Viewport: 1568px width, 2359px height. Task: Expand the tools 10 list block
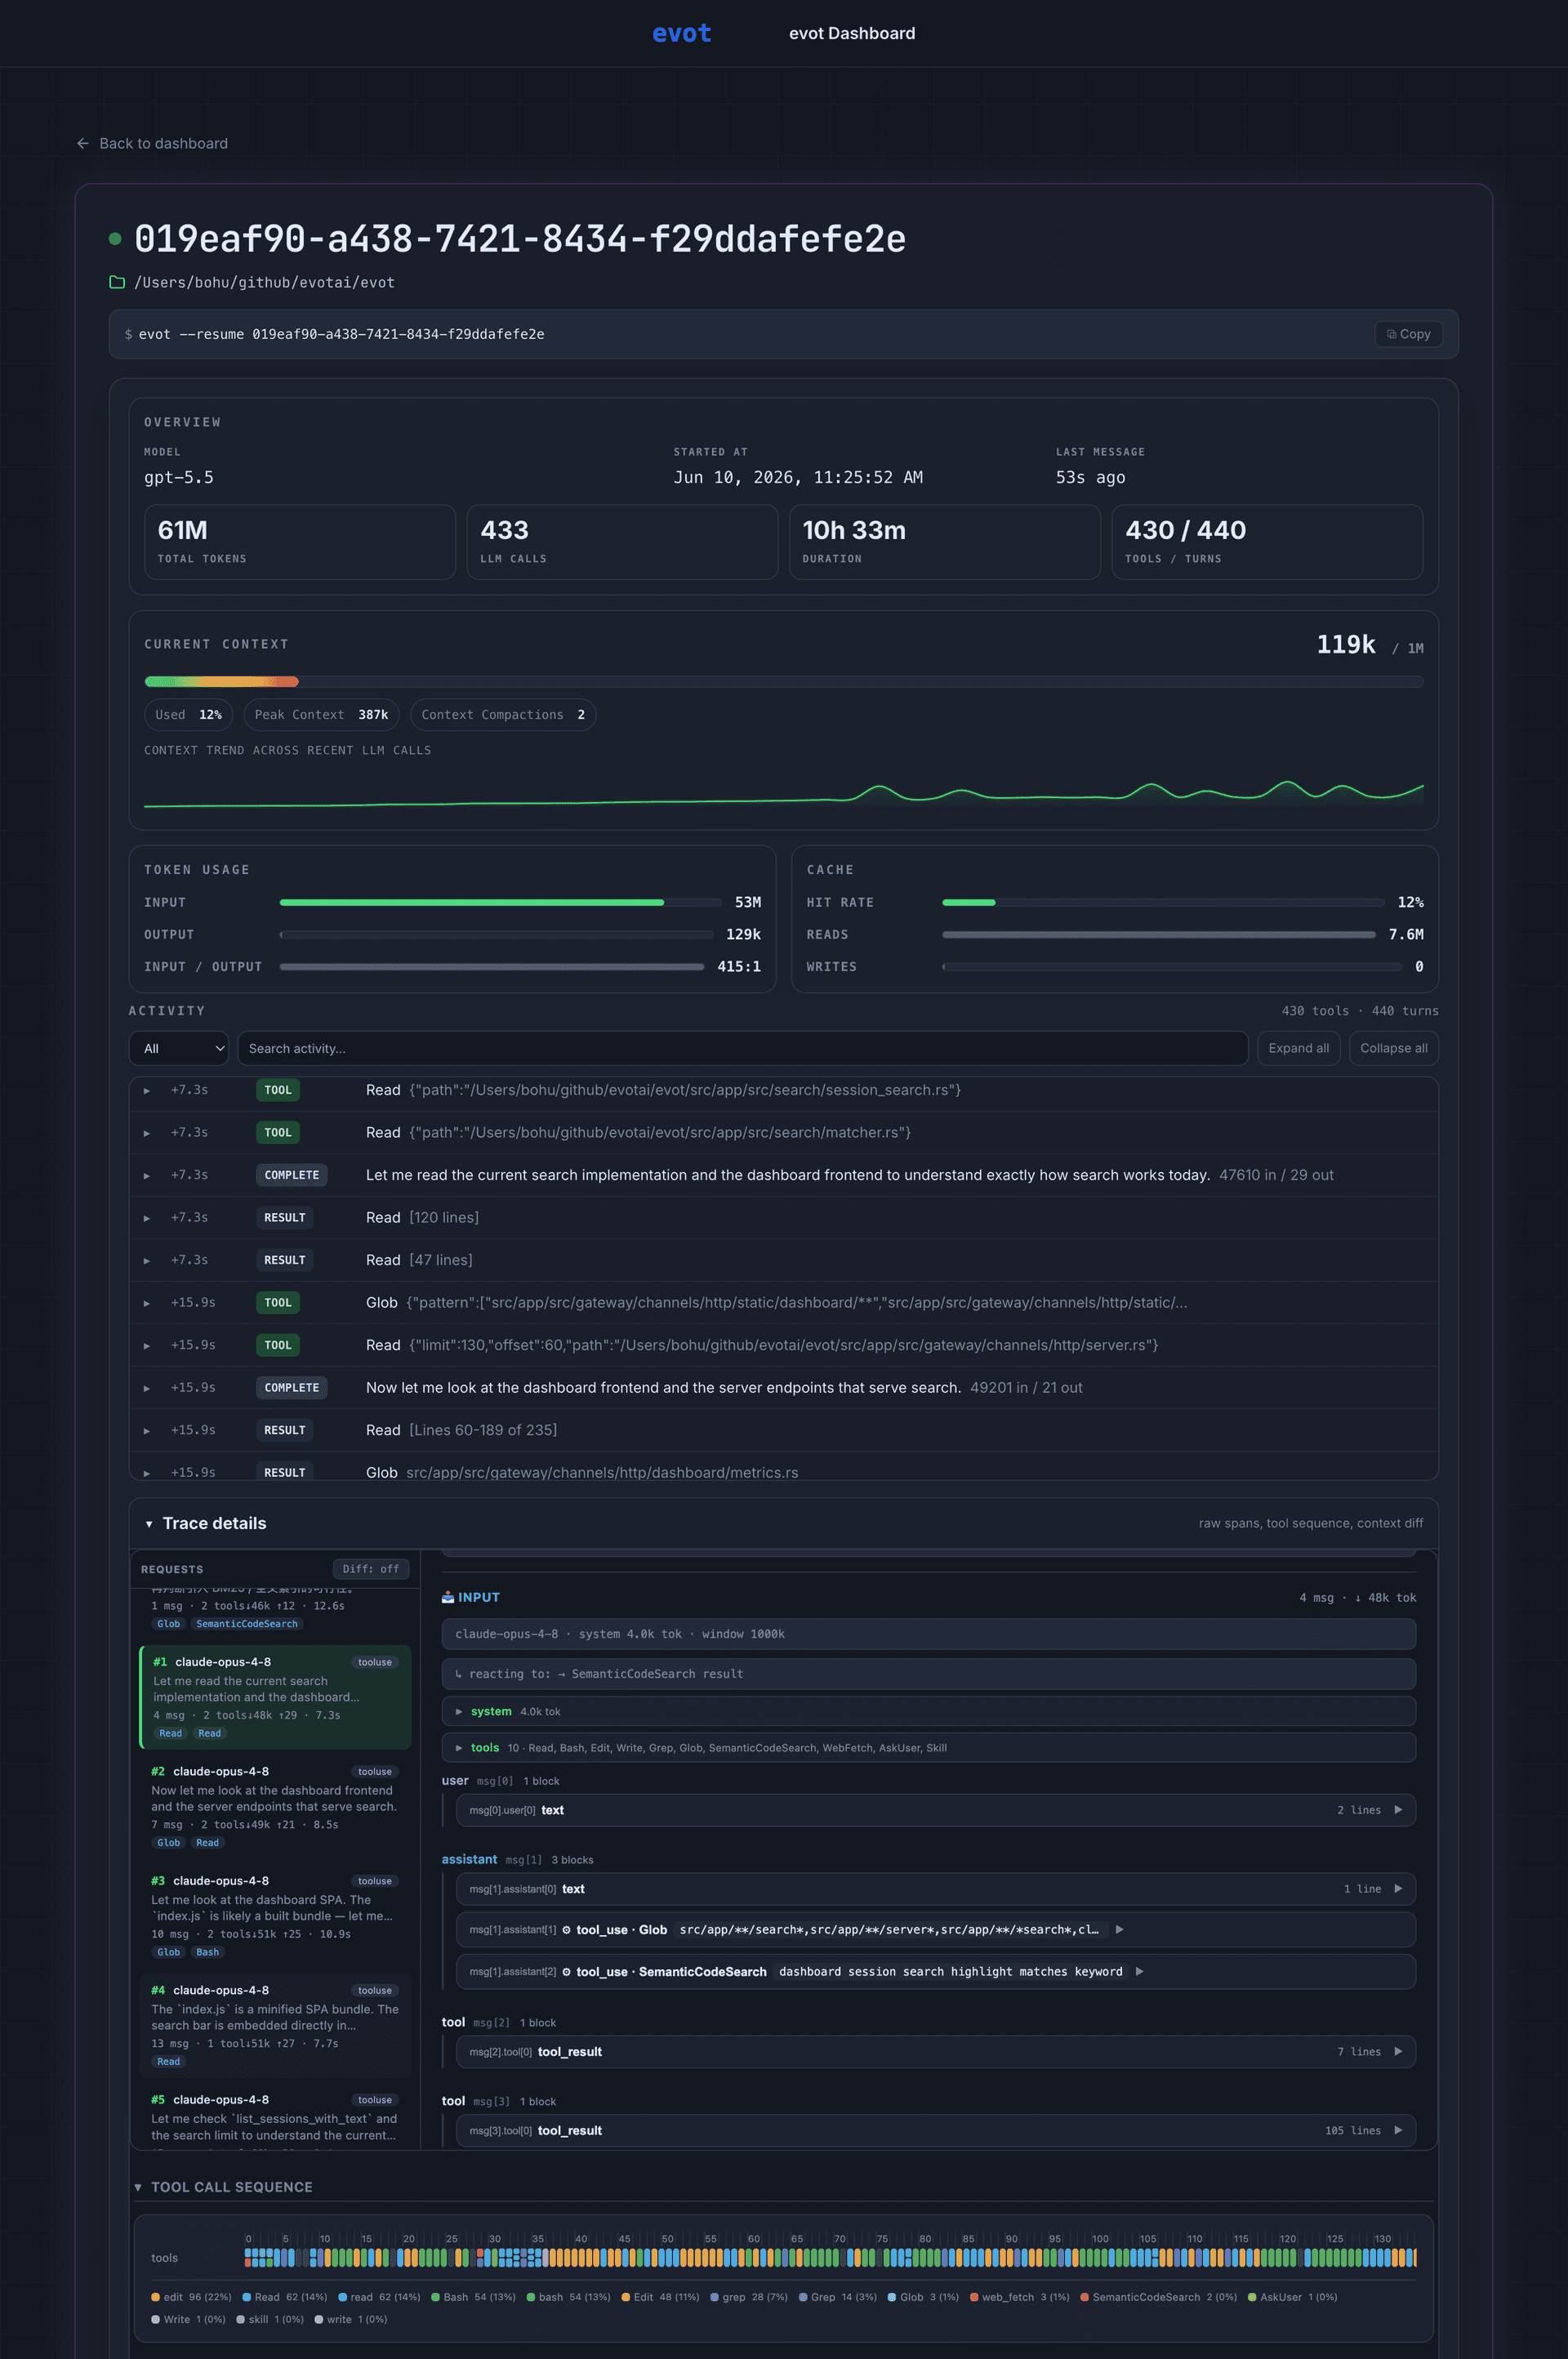[x=928, y=1747]
